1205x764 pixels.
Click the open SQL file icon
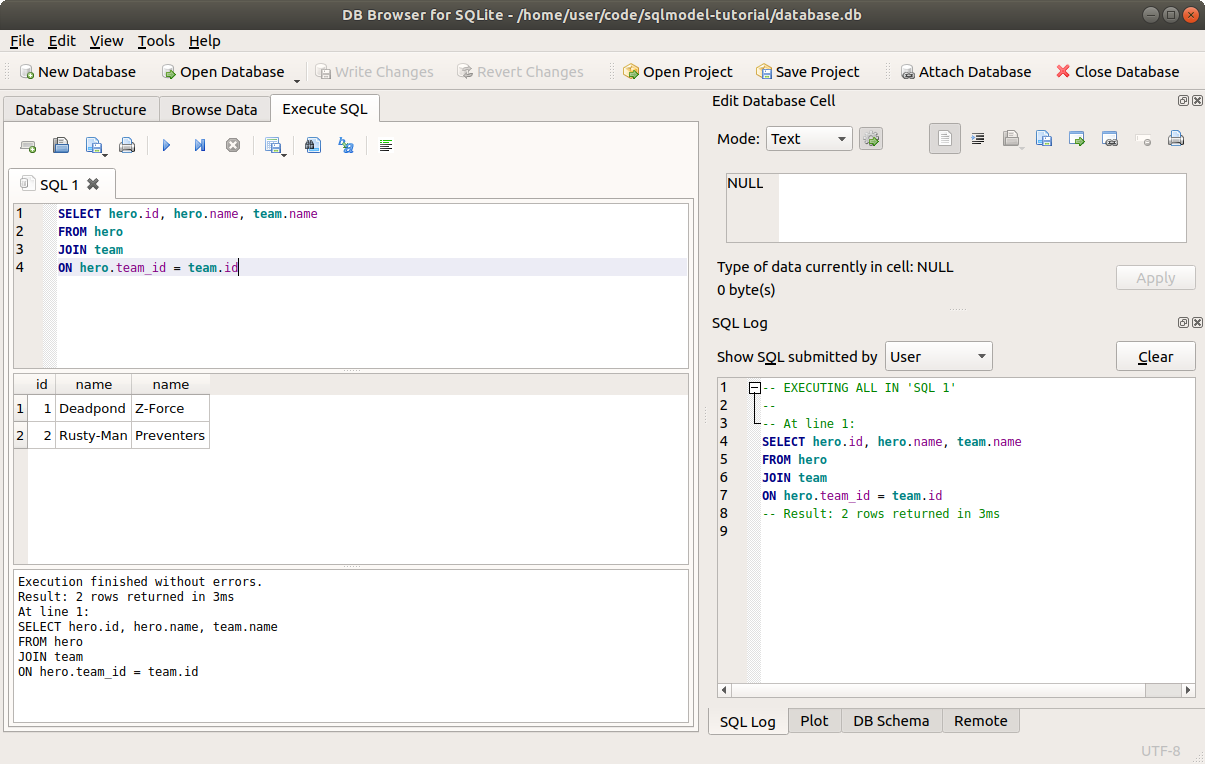pos(61,146)
